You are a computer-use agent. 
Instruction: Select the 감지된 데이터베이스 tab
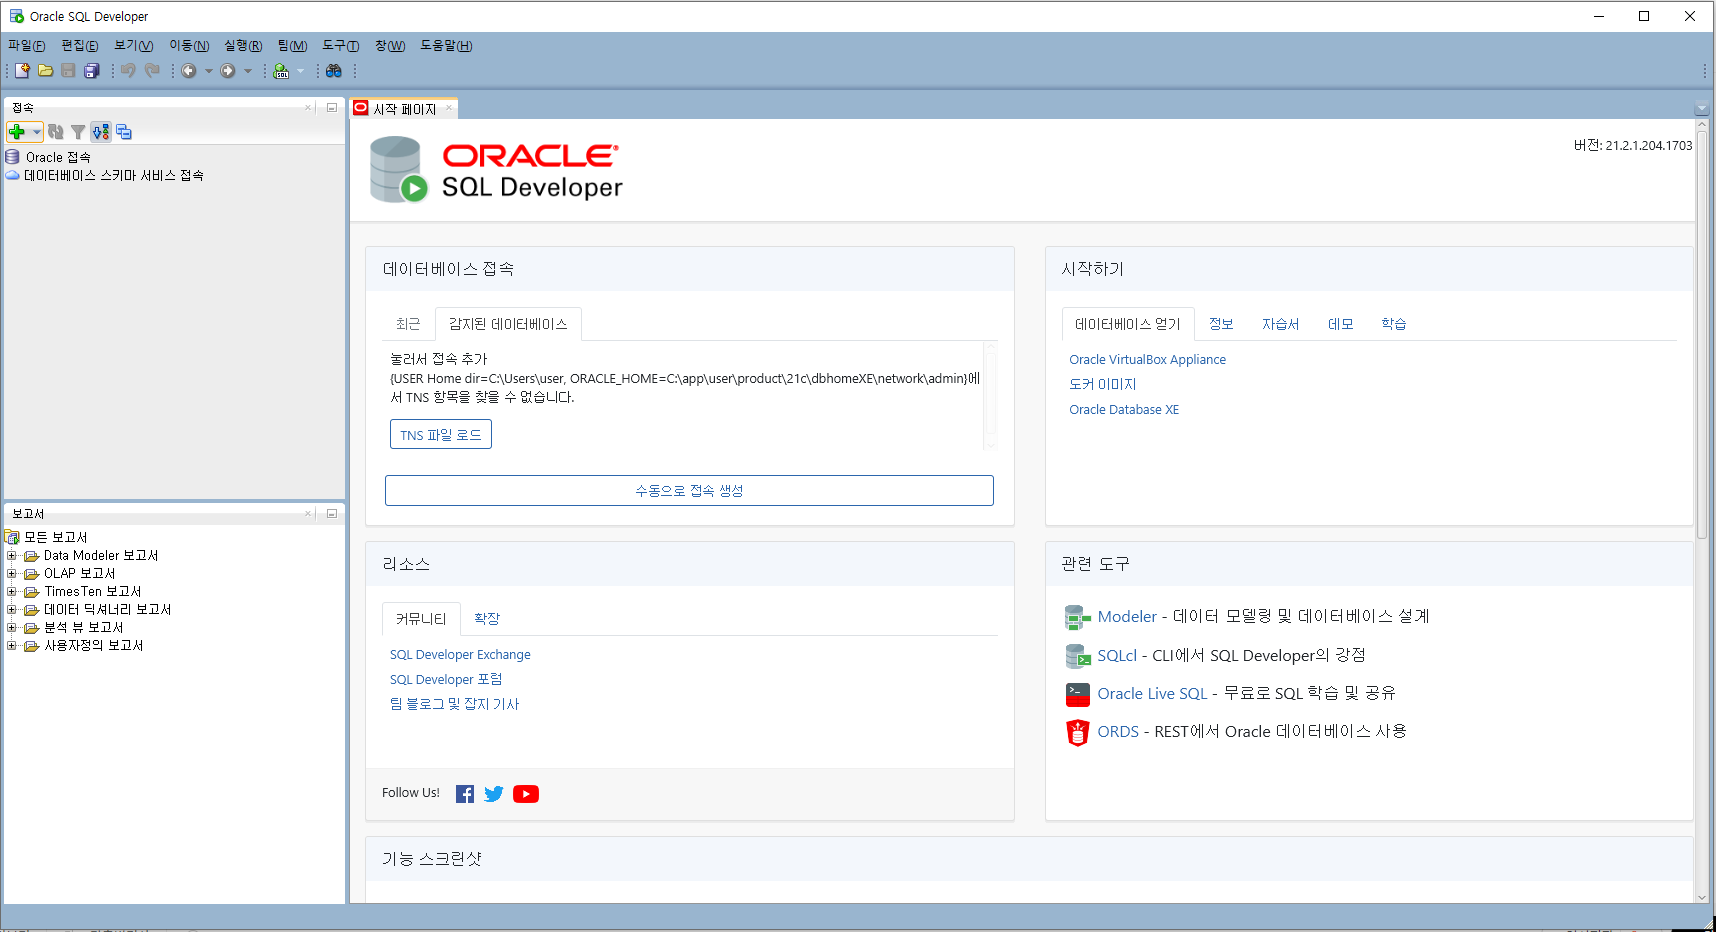tap(508, 324)
